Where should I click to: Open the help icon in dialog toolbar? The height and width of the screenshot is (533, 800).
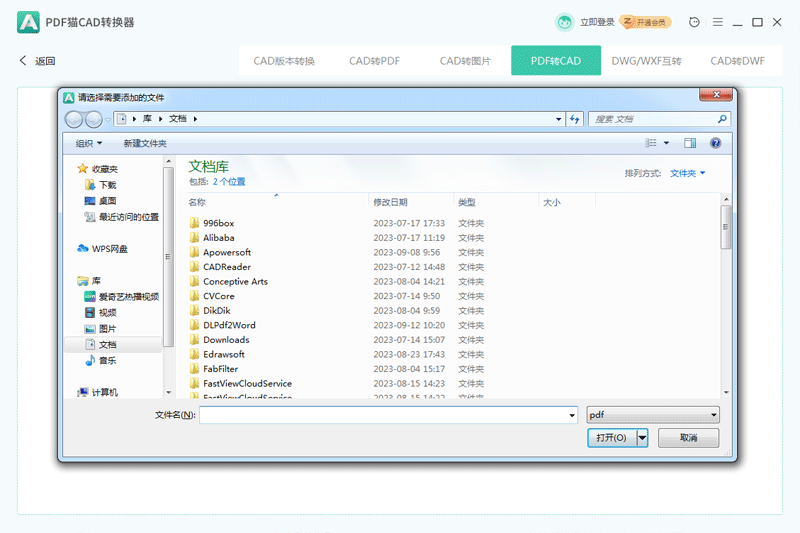coord(715,144)
